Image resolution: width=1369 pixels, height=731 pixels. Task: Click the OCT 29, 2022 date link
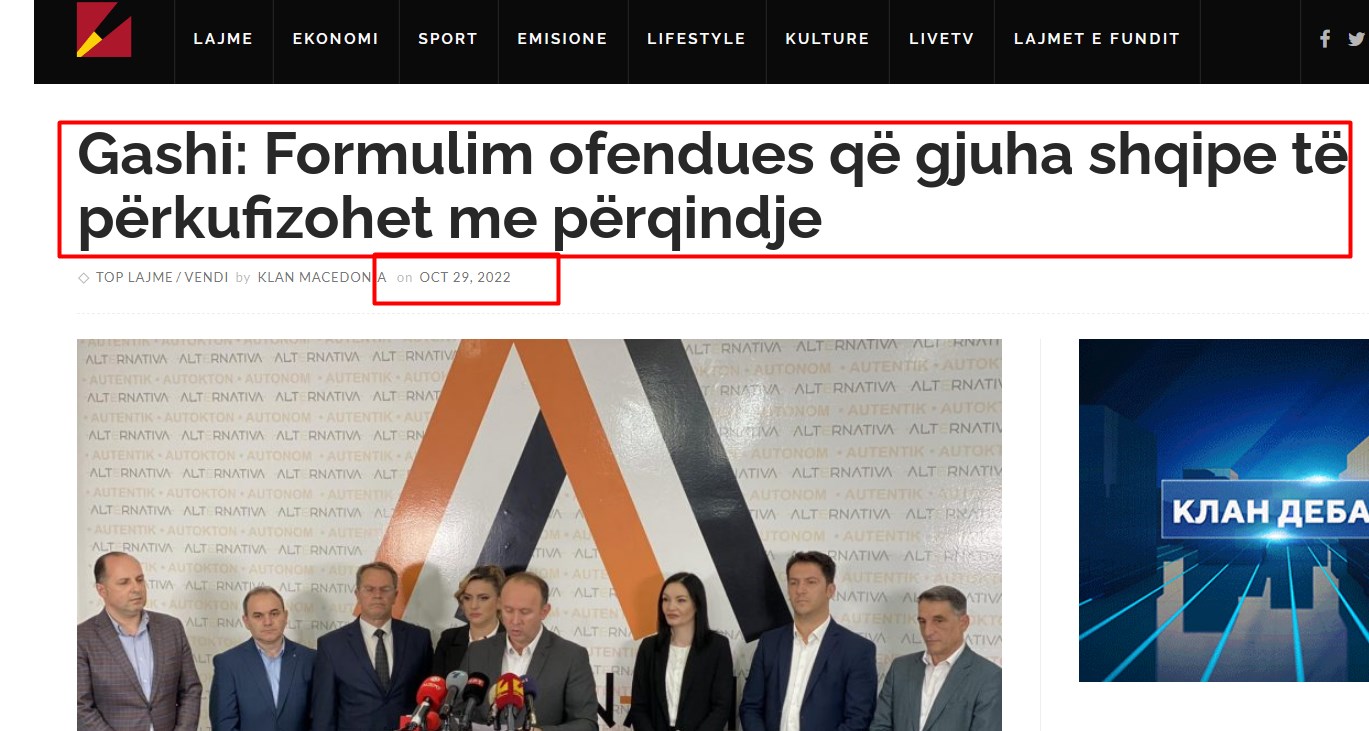point(465,277)
